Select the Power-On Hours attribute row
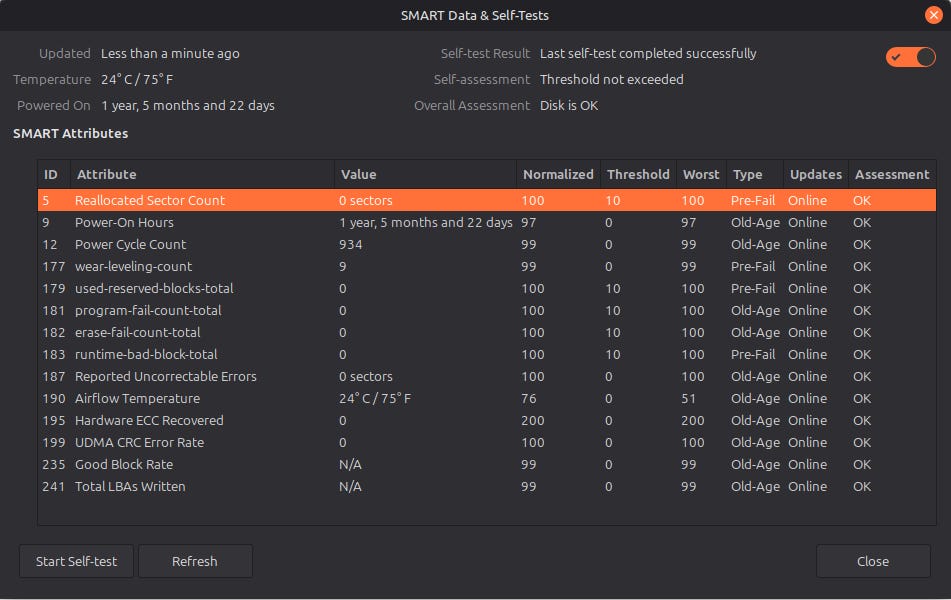 click(124, 222)
